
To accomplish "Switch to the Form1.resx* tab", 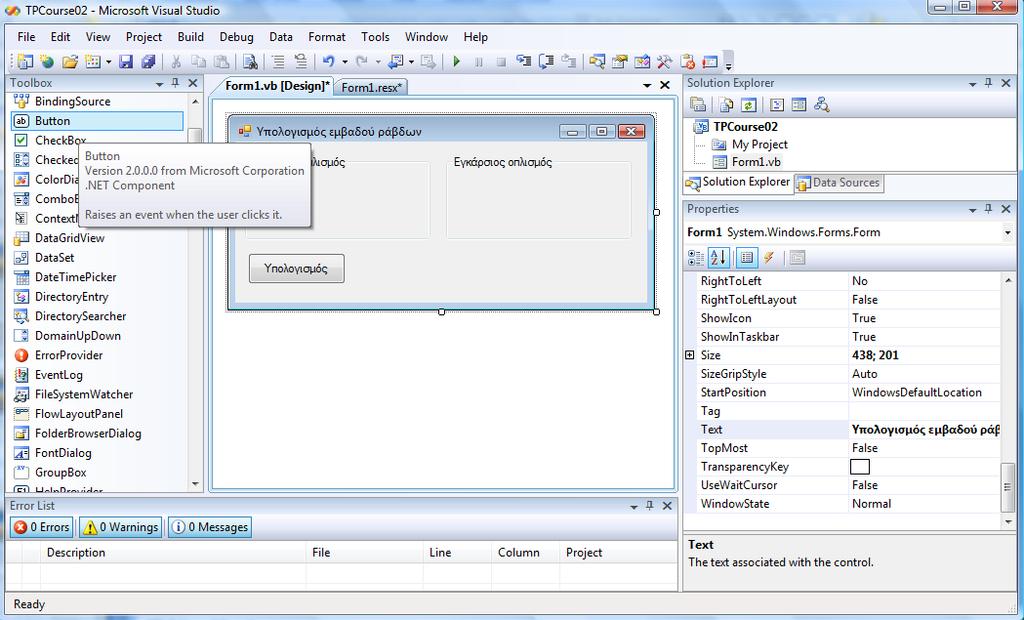I will click(372, 87).
